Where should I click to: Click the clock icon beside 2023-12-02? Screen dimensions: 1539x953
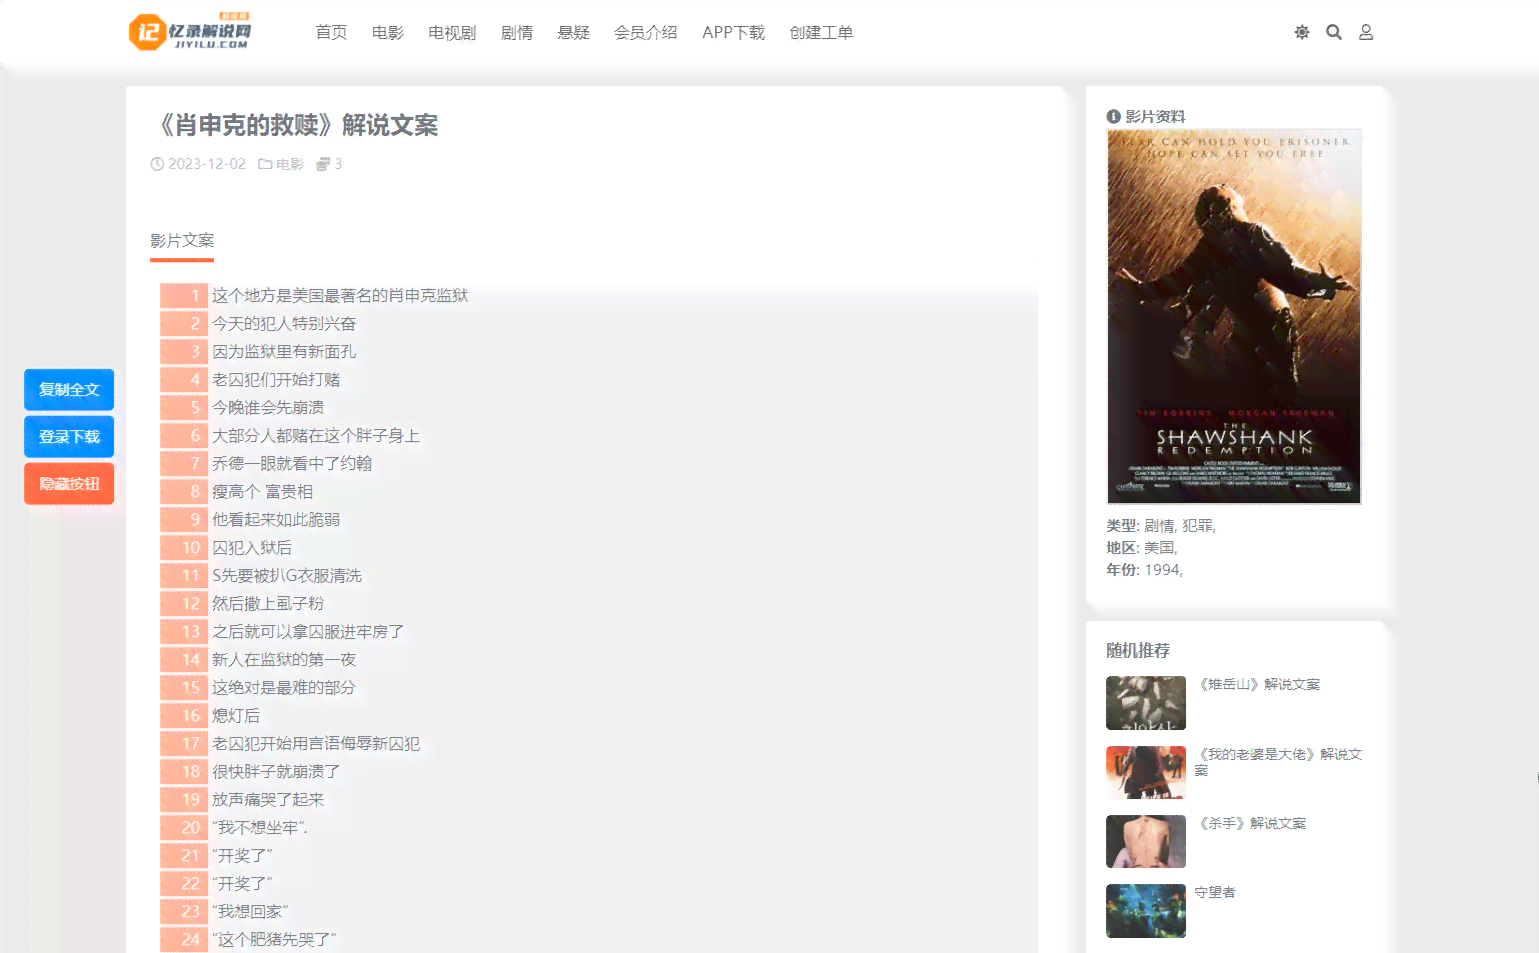click(x=157, y=164)
